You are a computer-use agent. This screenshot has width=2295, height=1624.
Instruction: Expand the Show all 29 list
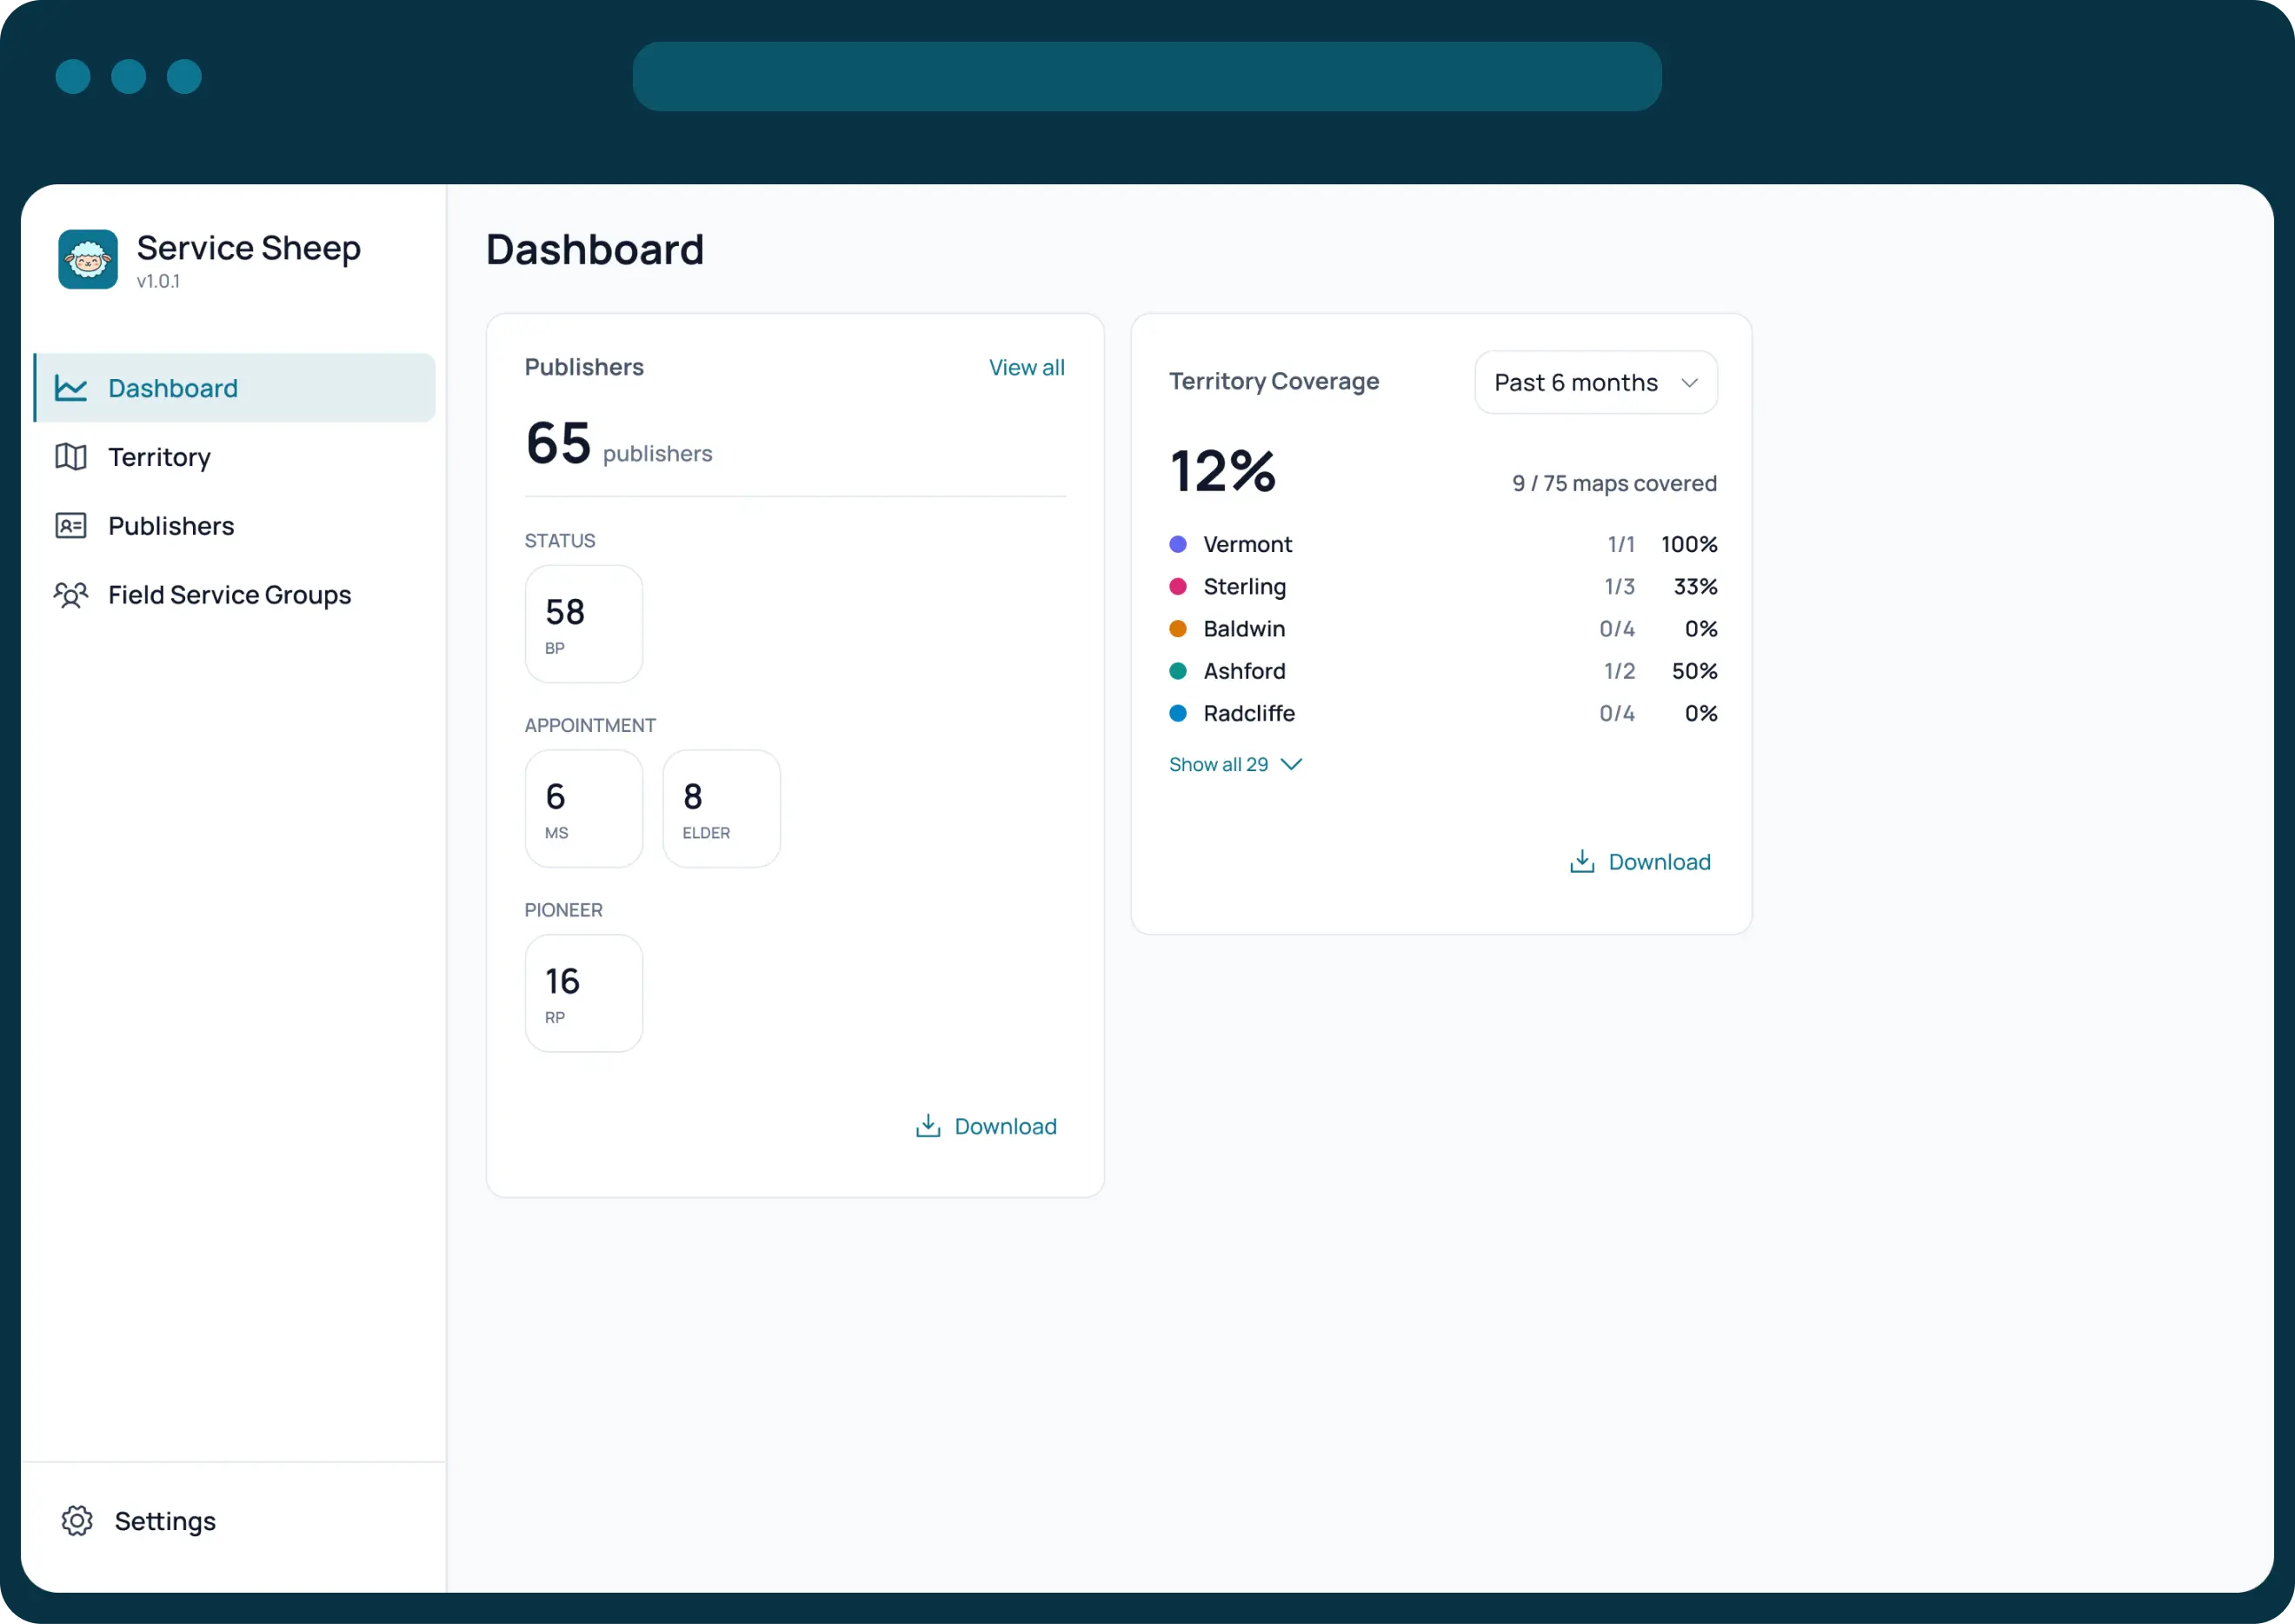(x=1235, y=764)
